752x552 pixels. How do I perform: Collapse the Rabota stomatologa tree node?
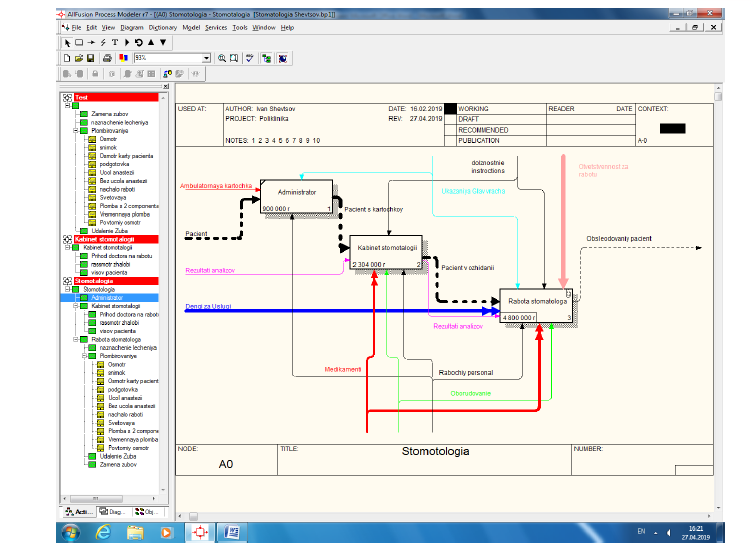tap(75, 339)
